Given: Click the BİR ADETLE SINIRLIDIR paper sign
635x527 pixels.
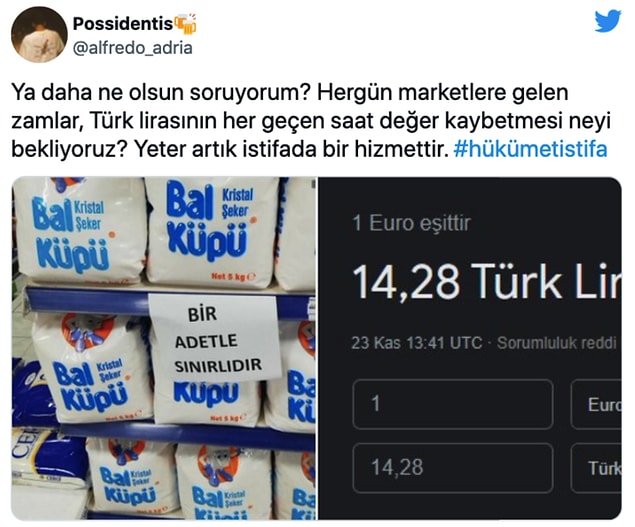Looking at the screenshot, I should 215,338.
